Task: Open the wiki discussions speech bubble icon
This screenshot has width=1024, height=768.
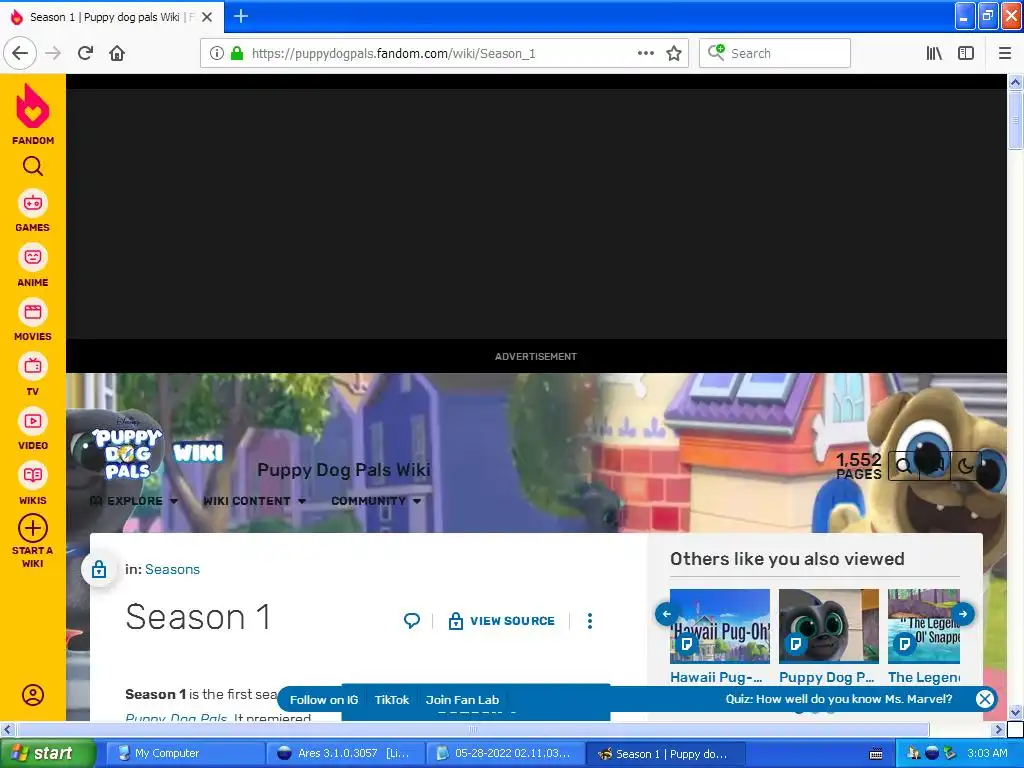Action: 935,465
